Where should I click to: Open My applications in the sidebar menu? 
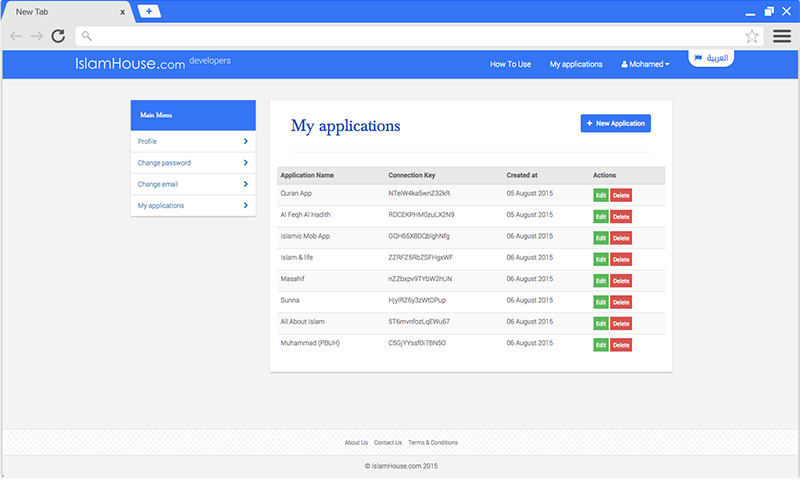[193, 206]
